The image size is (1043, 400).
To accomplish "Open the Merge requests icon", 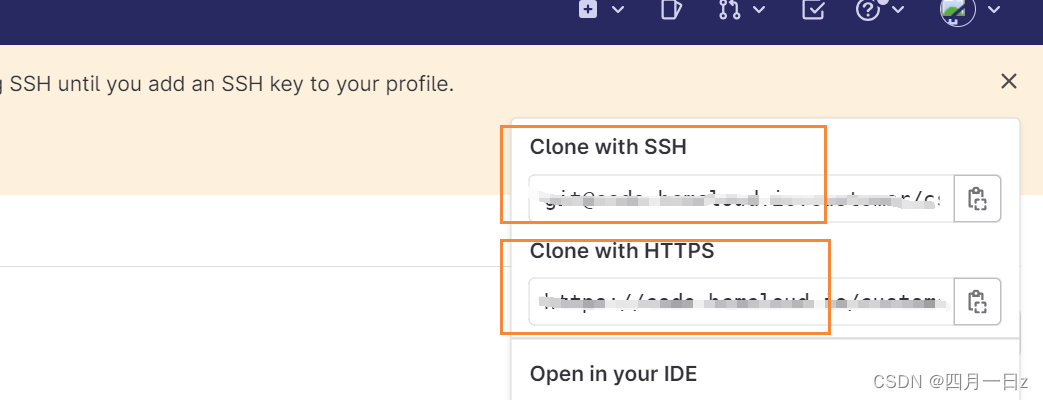I will pyautogui.click(x=731, y=10).
